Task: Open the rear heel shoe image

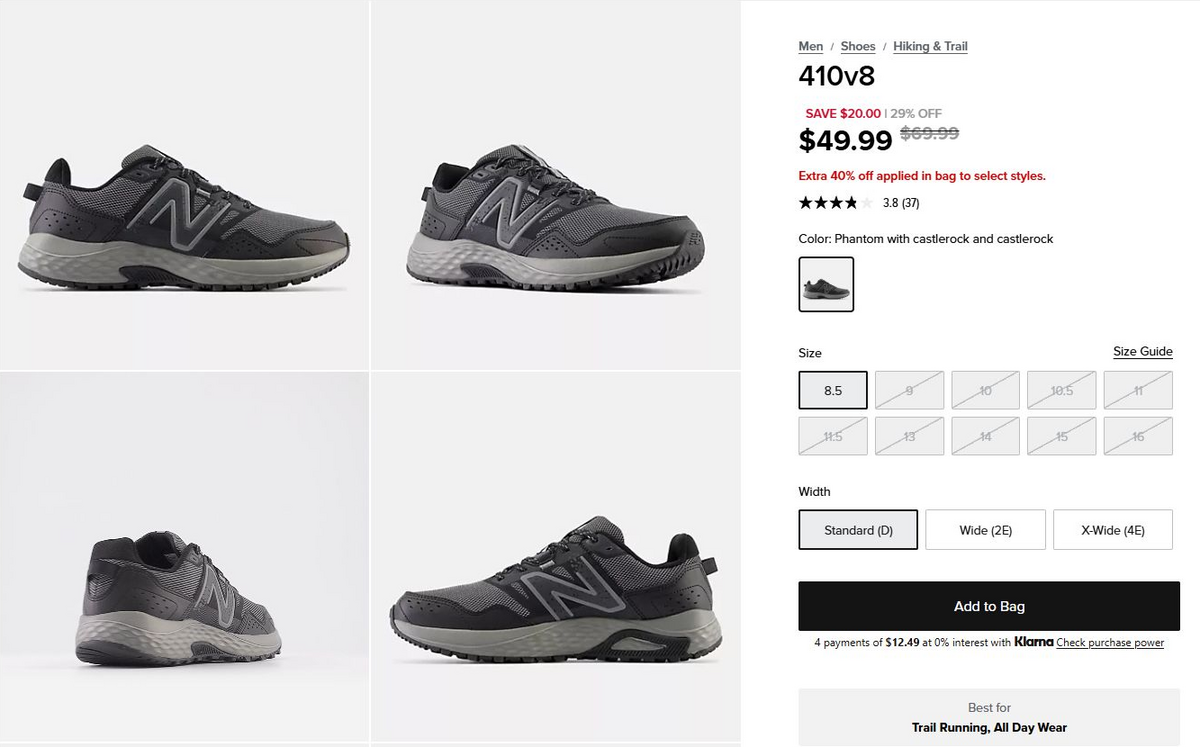Action: pyautogui.click(x=184, y=558)
